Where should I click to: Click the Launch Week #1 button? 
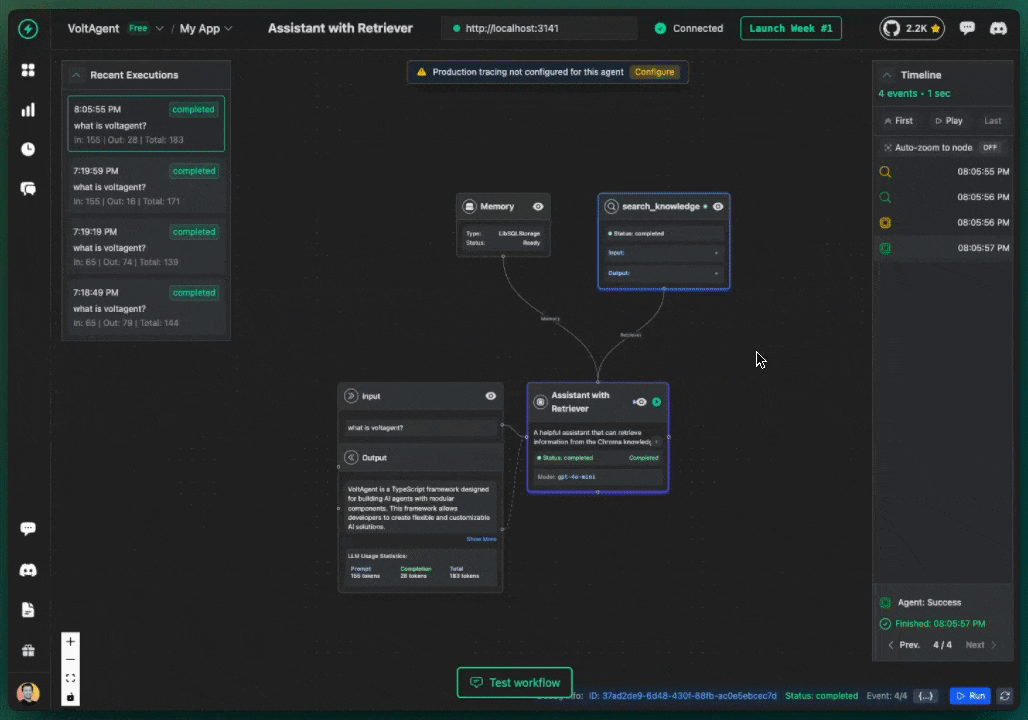click(791, 28)
